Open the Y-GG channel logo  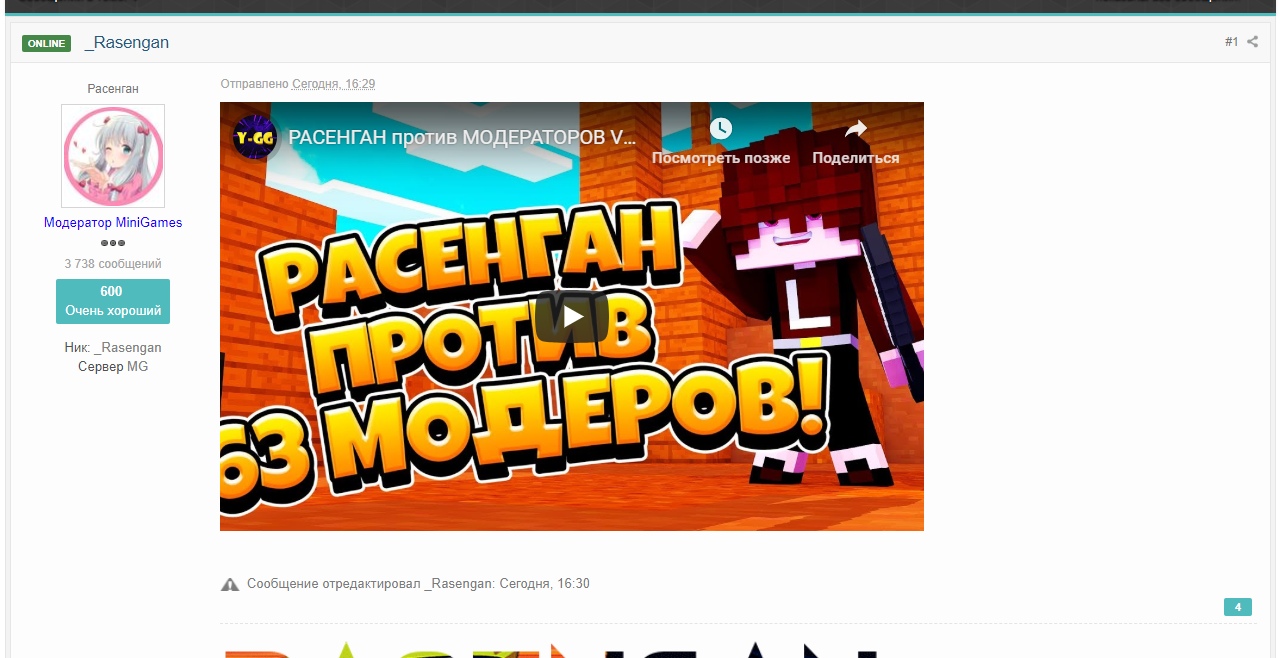(254, 137)
